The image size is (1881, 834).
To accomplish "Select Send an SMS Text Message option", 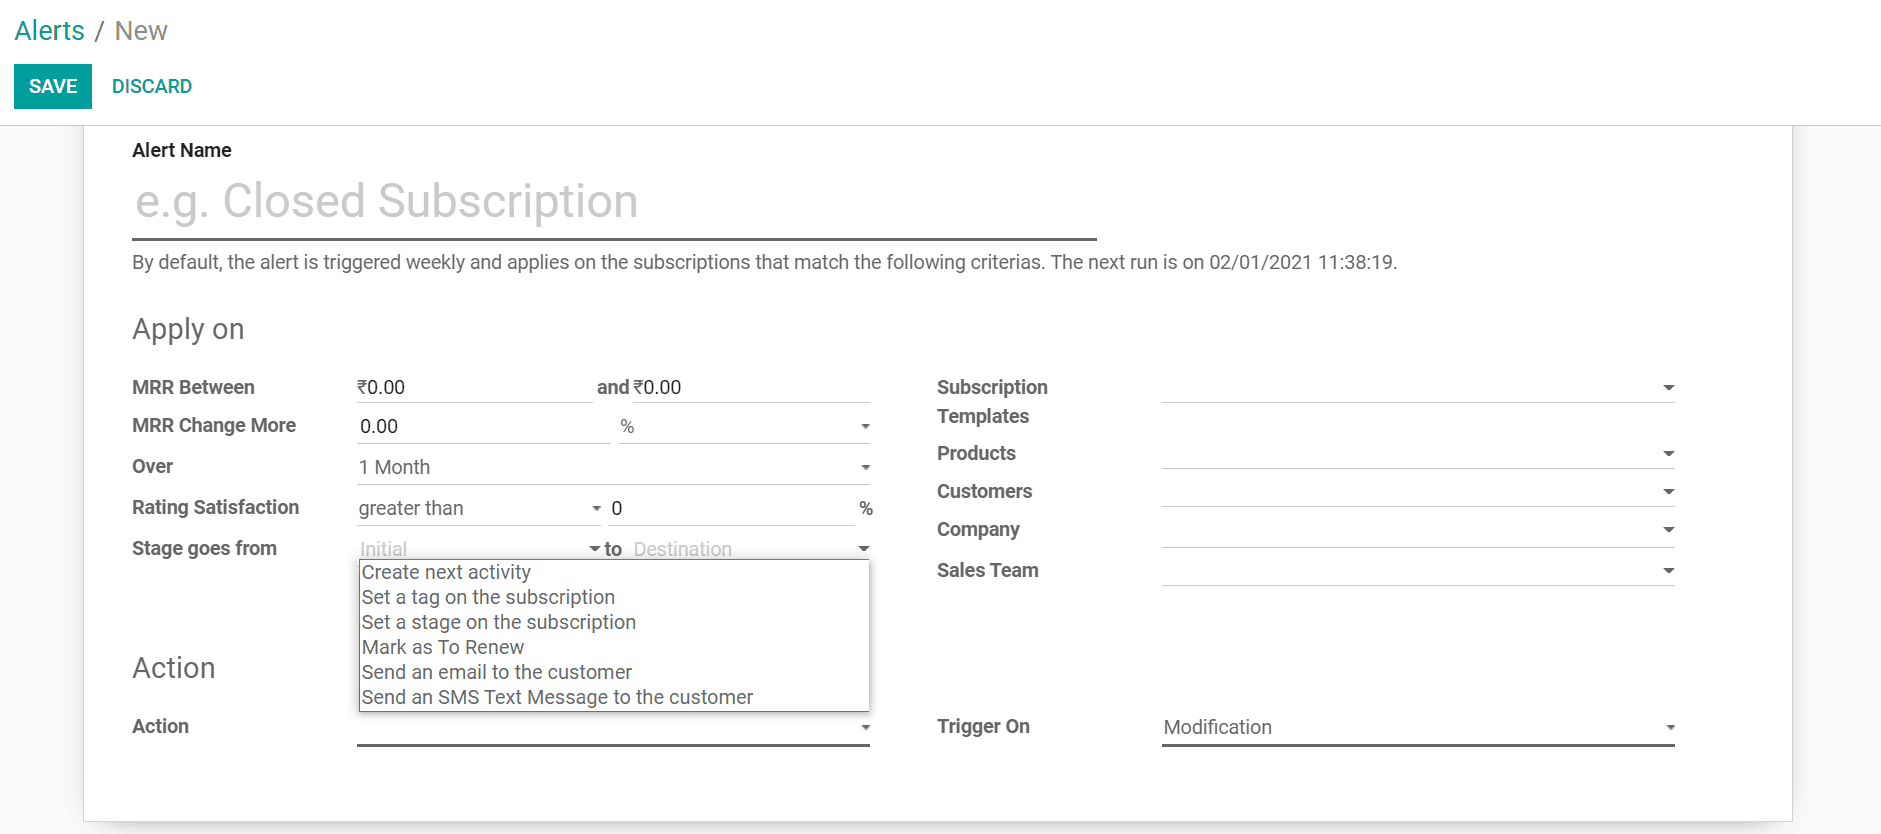I will pos(613,697).
